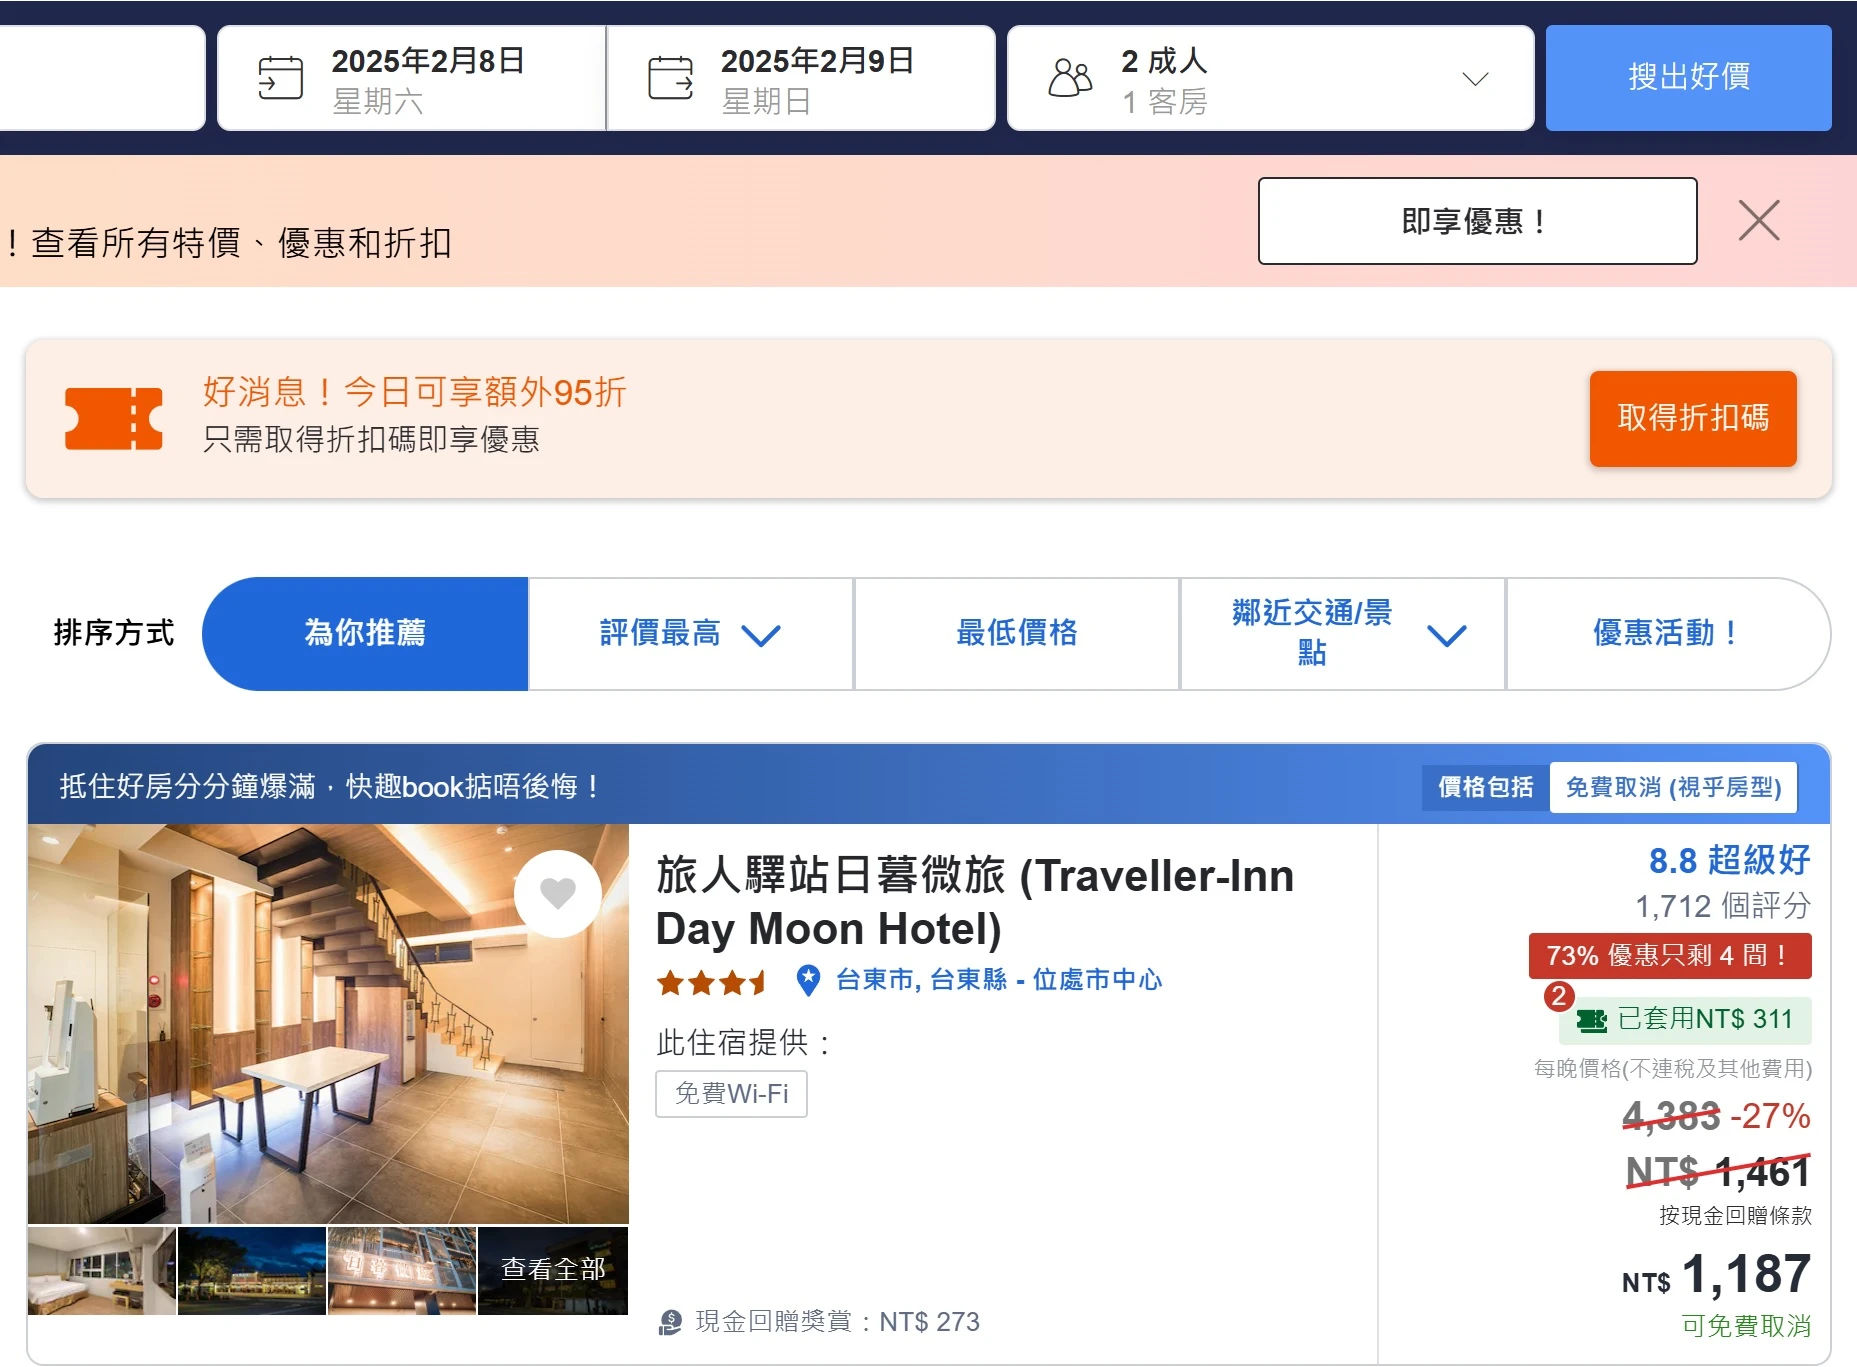Click the main hotel lobby photo

pyautogui.click(x=328, y=1023)
